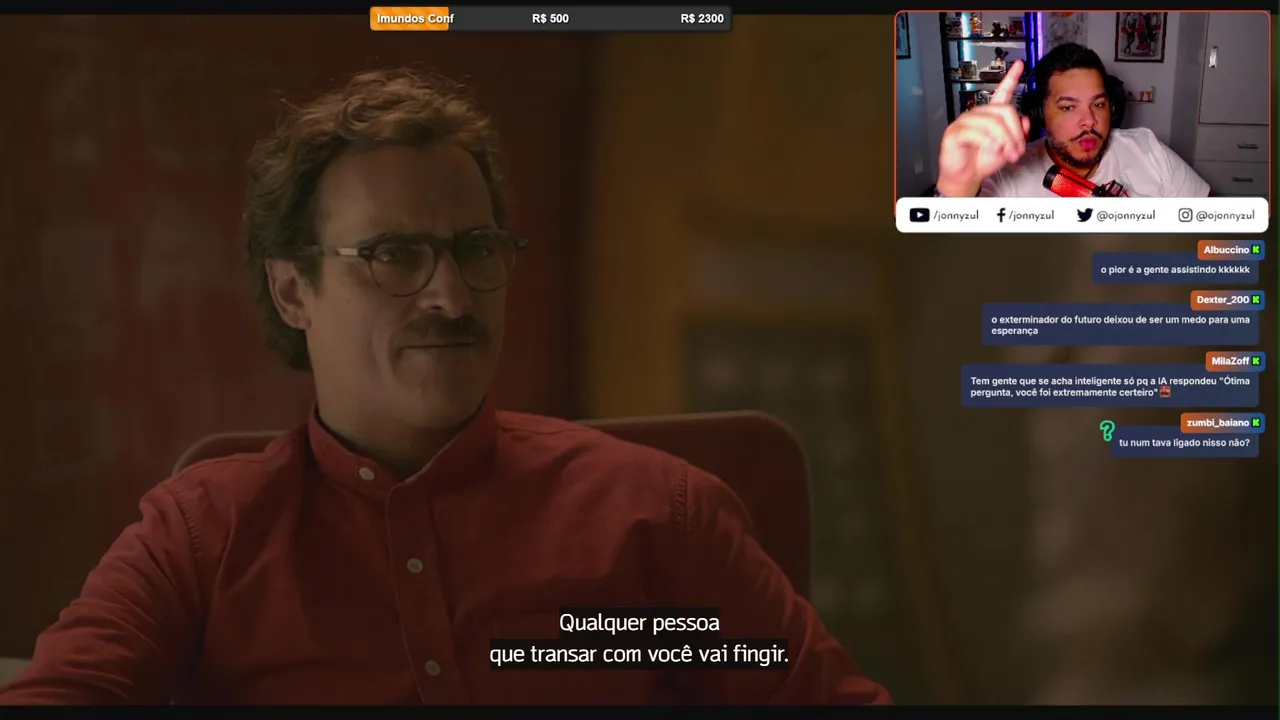Click the emoji in MilaZoff's message

(1164, 393)
